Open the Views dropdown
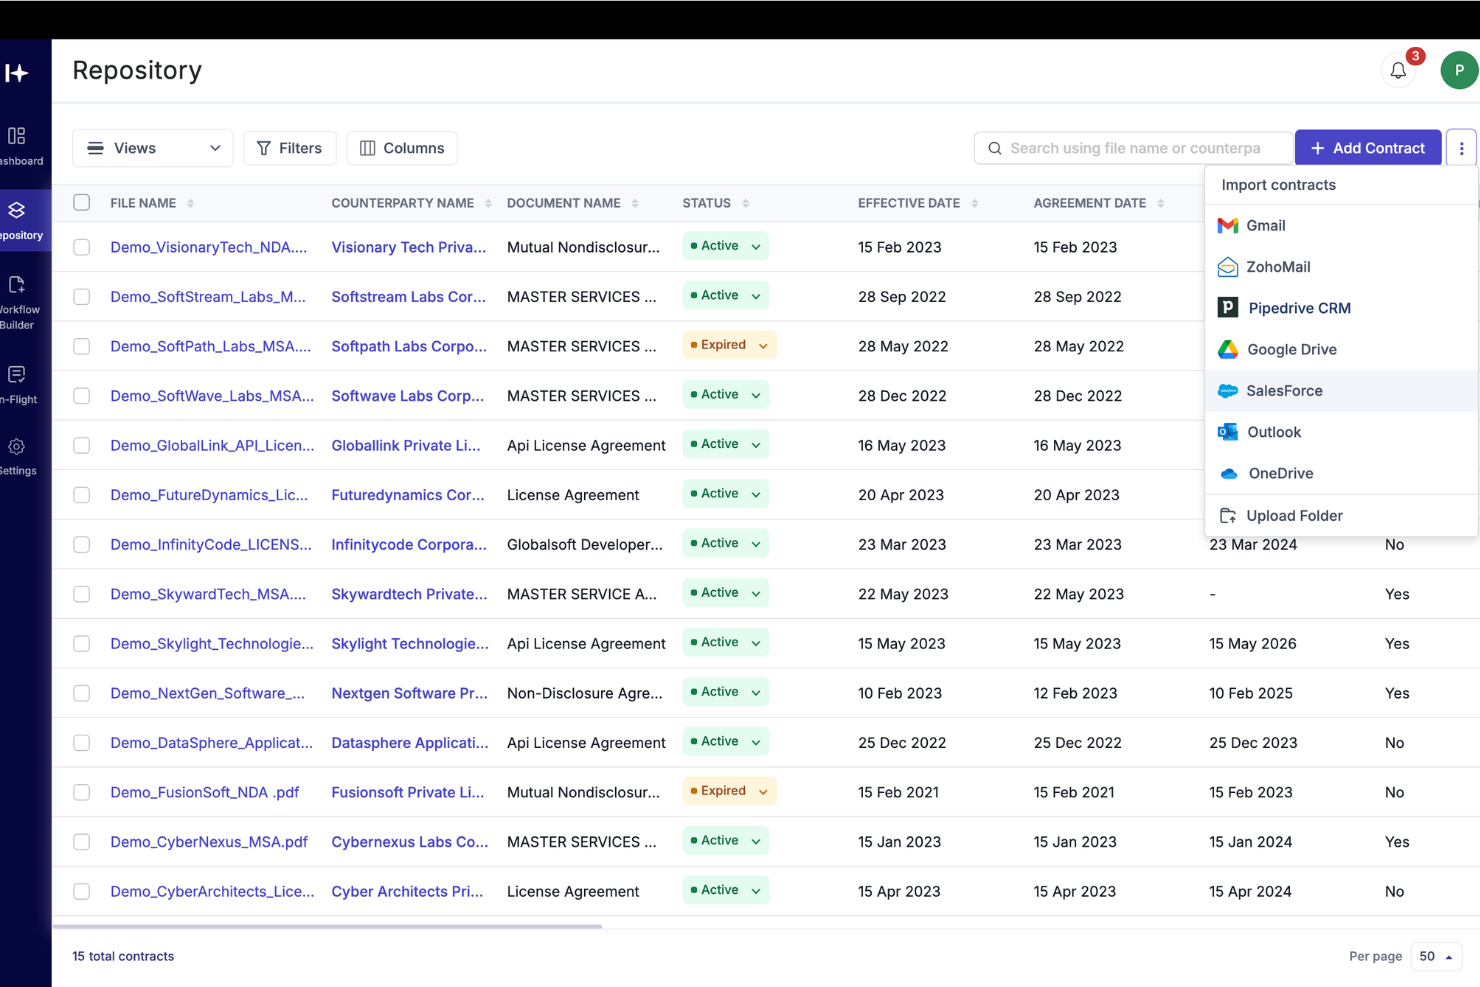This screenshot has height=987, width=1480. pos(153,148)
